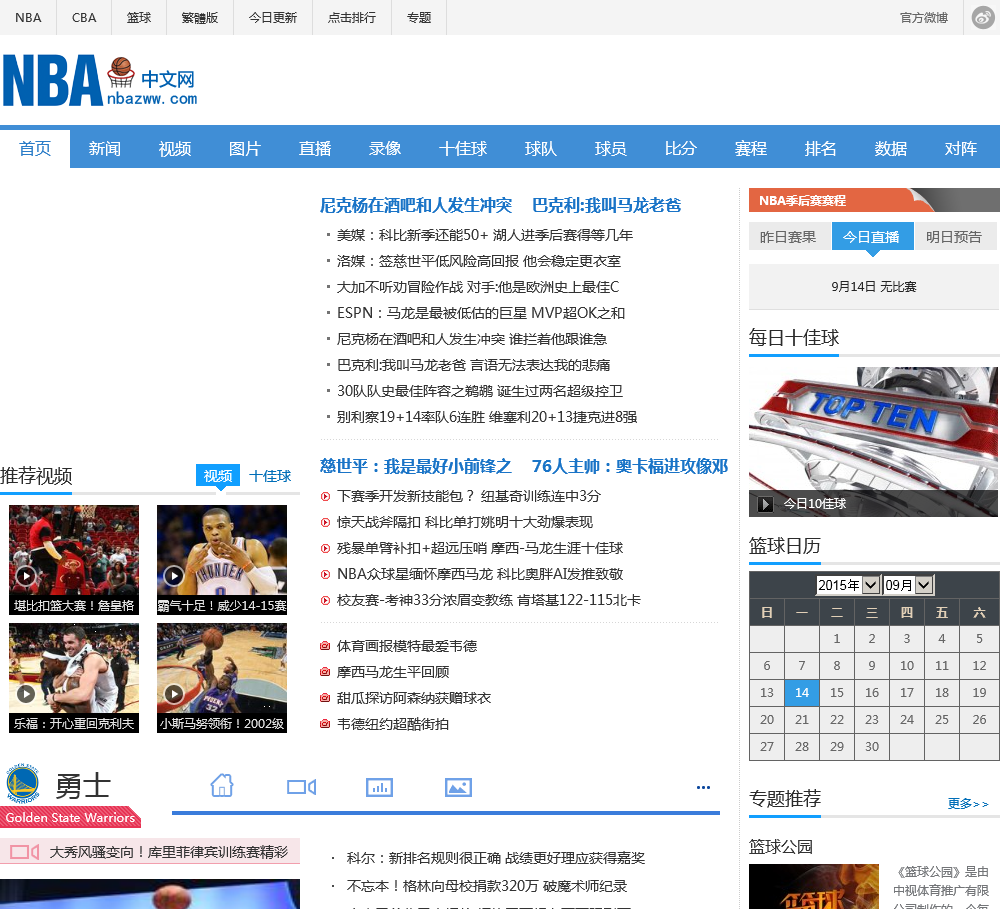
Task: Click camera icon beside 体育画报模特最爱韦德
Action: click(x=325, y=646)
